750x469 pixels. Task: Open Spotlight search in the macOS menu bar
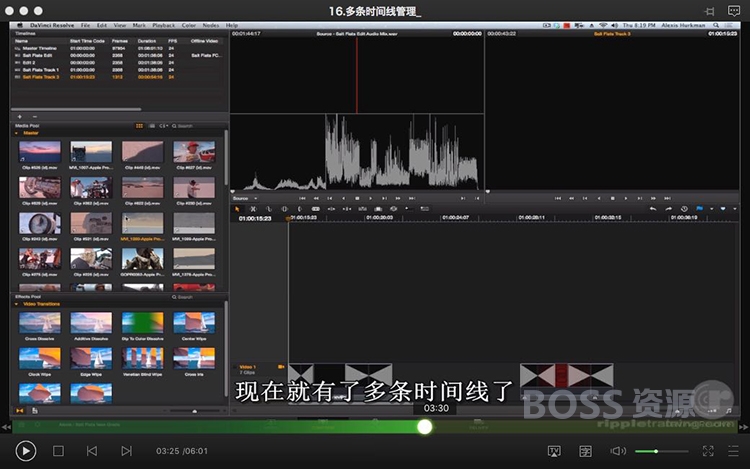pyautogui.click(x=716, y=25)
